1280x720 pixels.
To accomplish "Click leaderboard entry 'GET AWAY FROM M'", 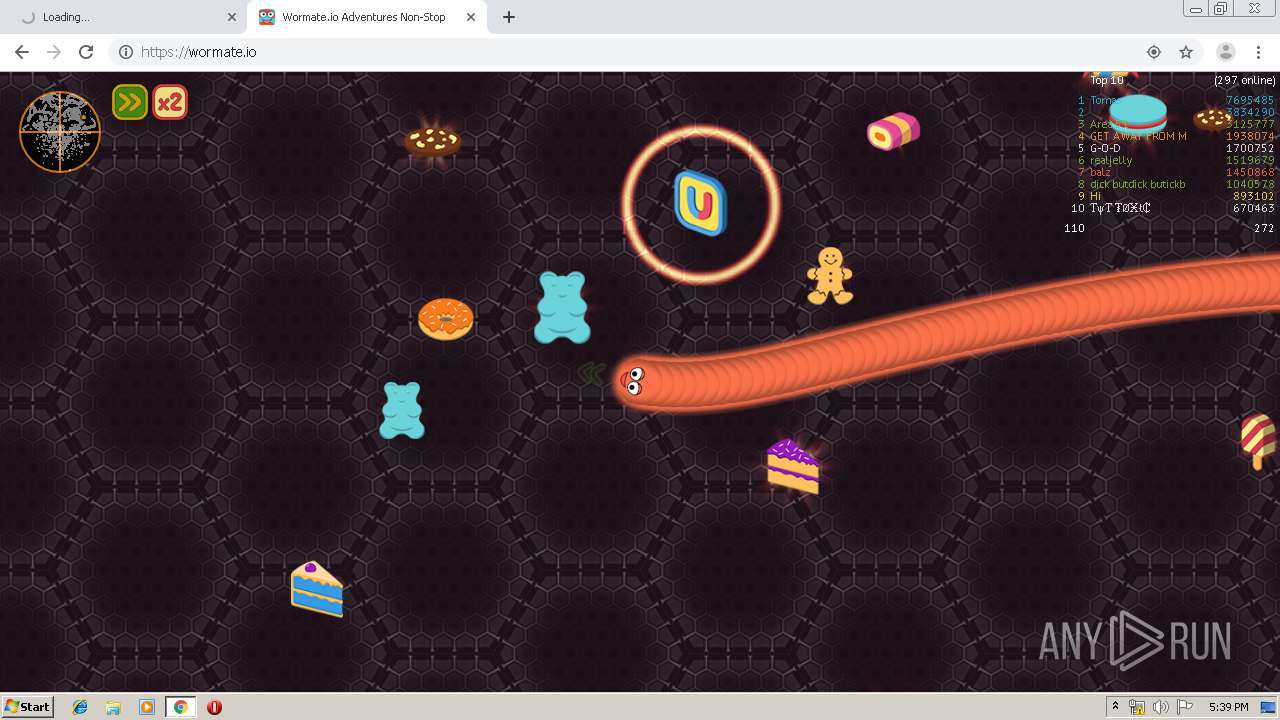I will pyautogui.click(x=1138, y=136).
